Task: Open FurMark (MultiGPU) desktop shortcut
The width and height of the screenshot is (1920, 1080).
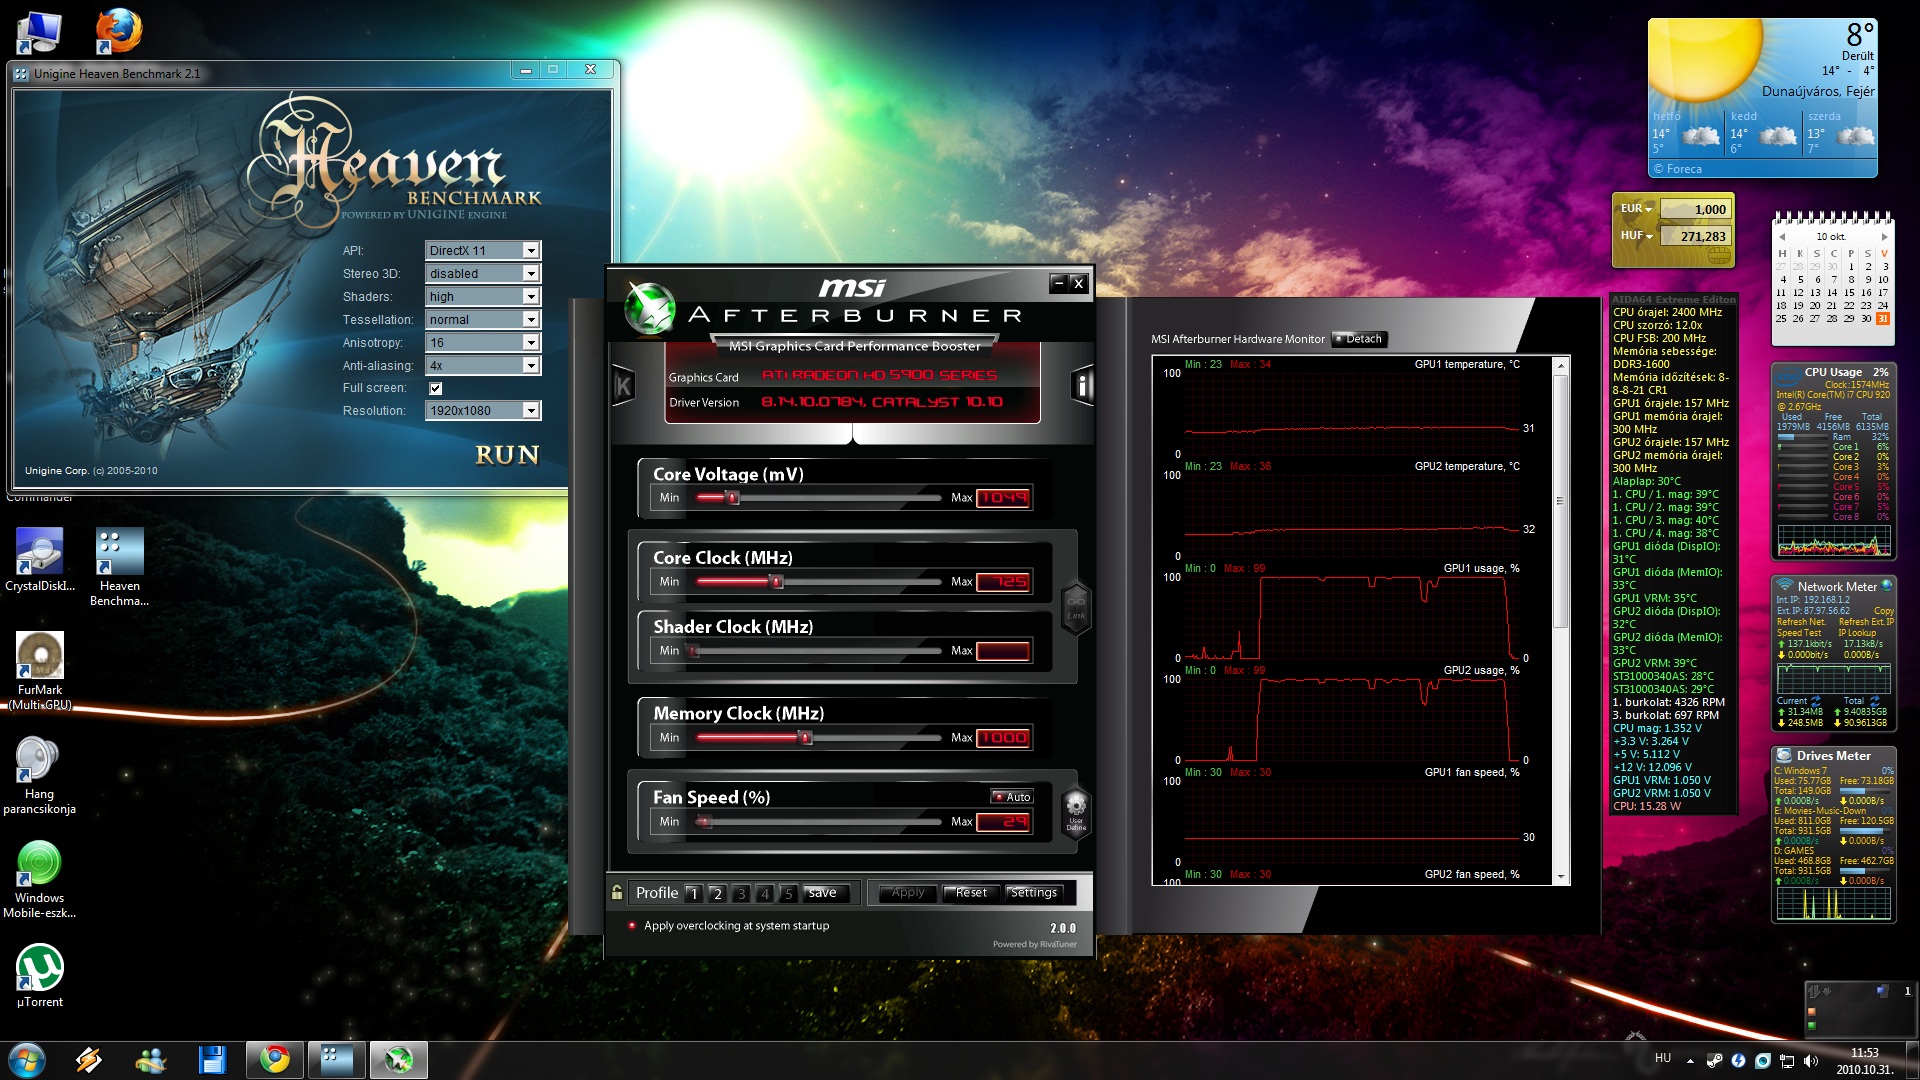Action: click(40, 671)
